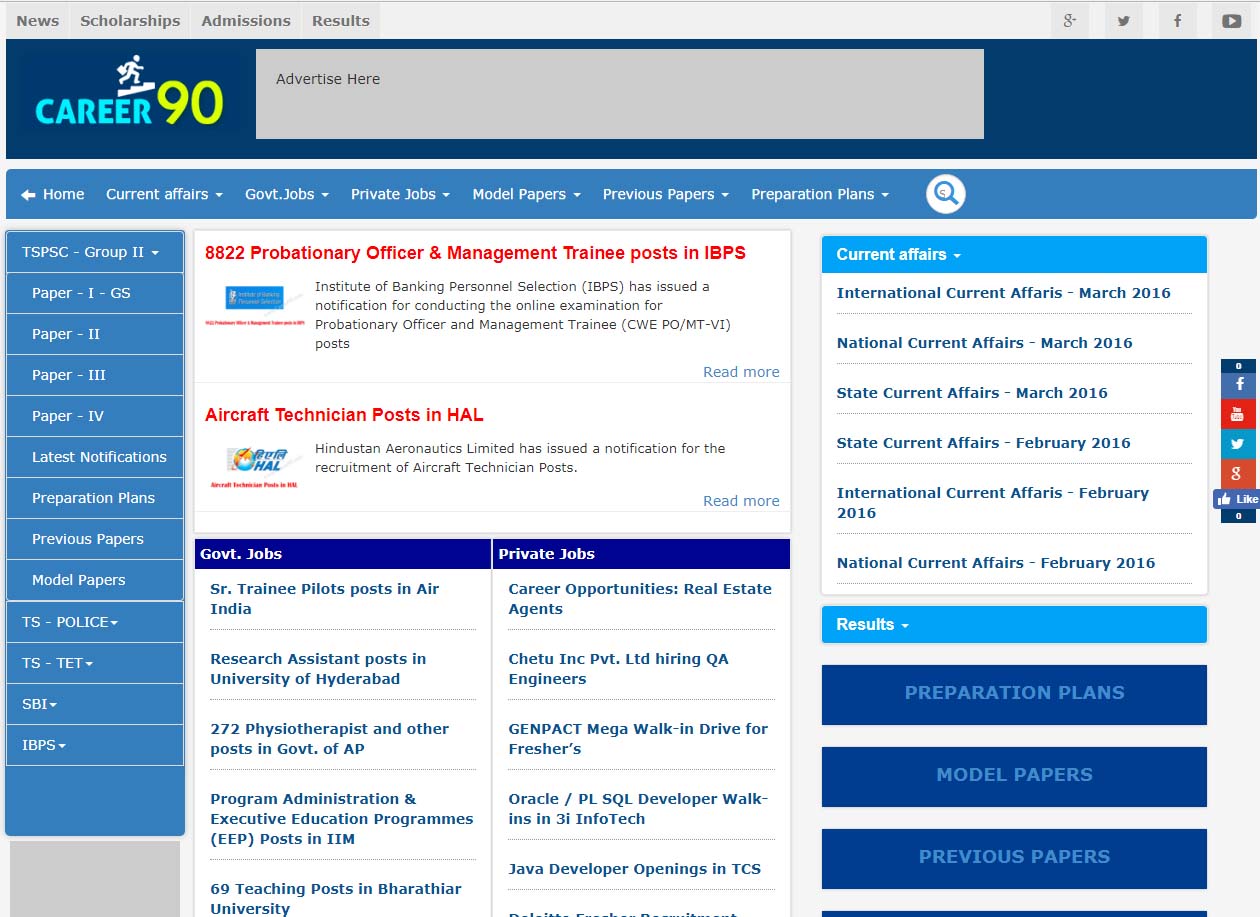1260x917 pixels.
Task: Click the Career 90 logo
Action: 129,93
